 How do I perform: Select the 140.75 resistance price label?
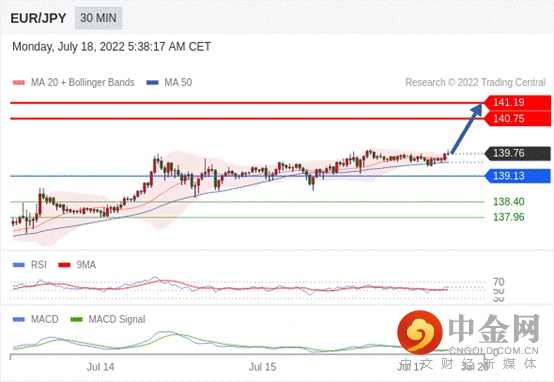517,118
